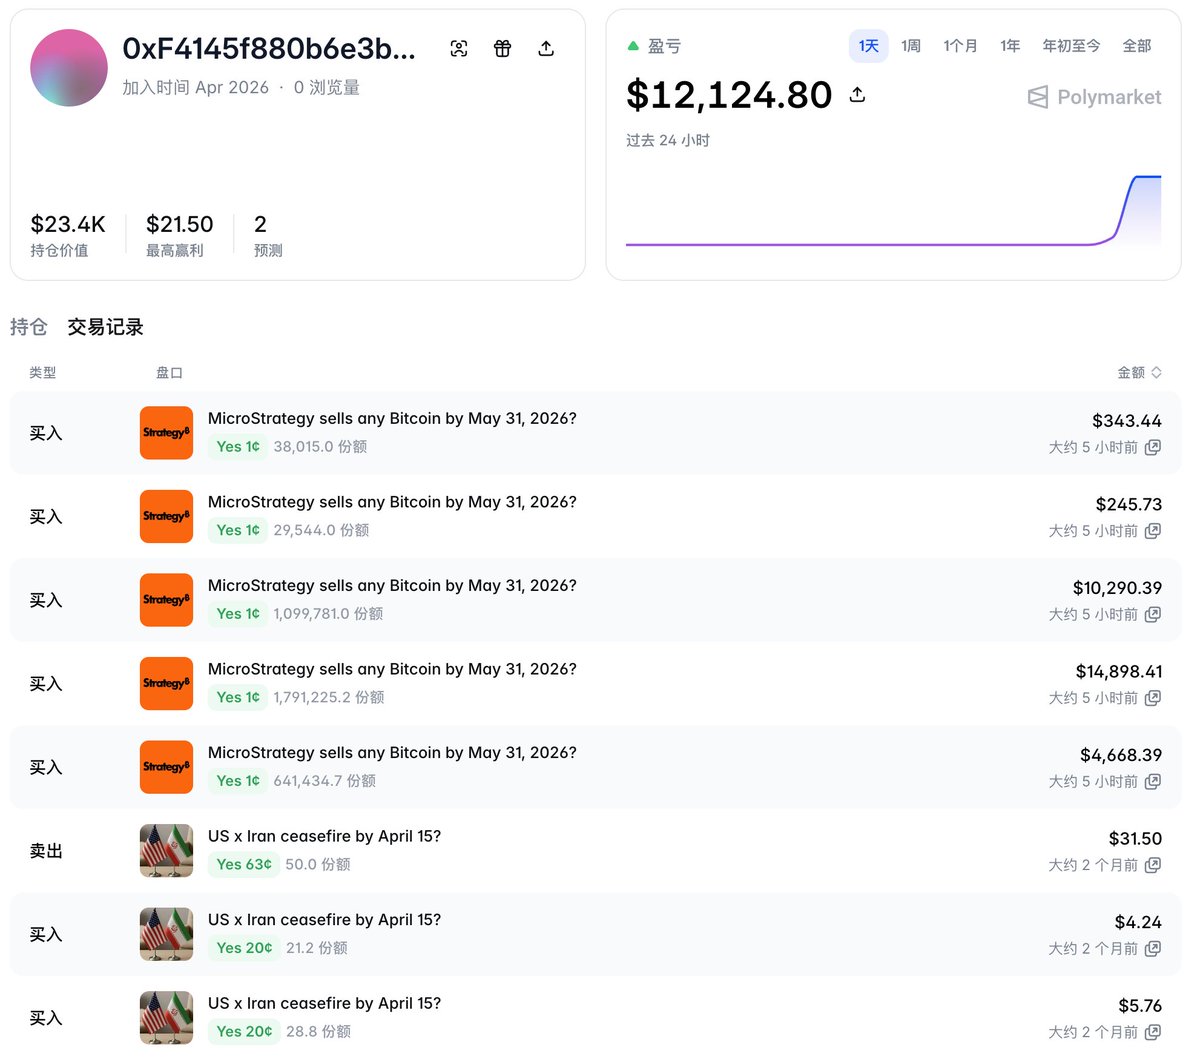Open external link for the $4.24 trade

pos(1153,948)
